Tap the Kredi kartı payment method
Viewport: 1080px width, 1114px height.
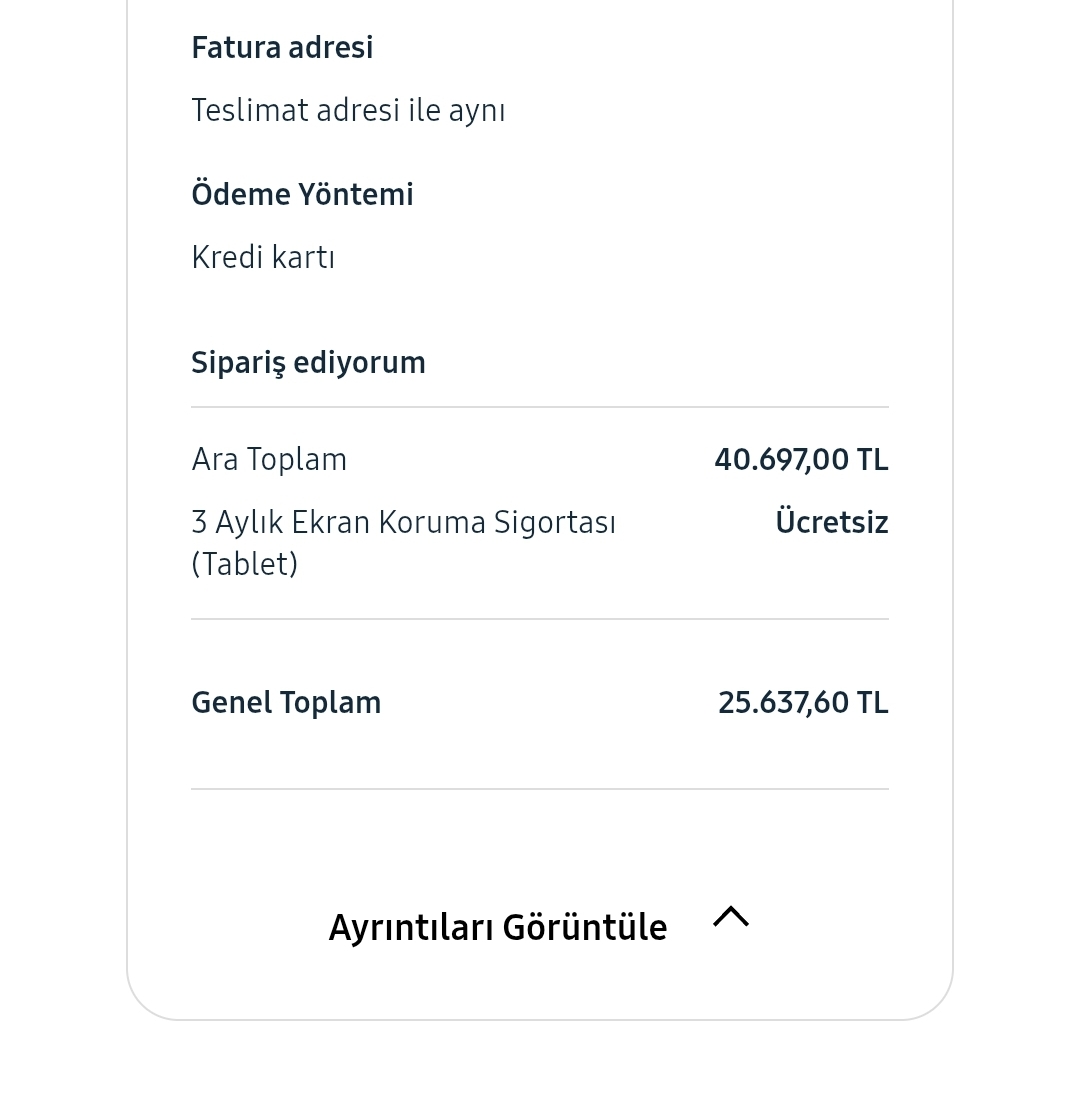[263, 257]
